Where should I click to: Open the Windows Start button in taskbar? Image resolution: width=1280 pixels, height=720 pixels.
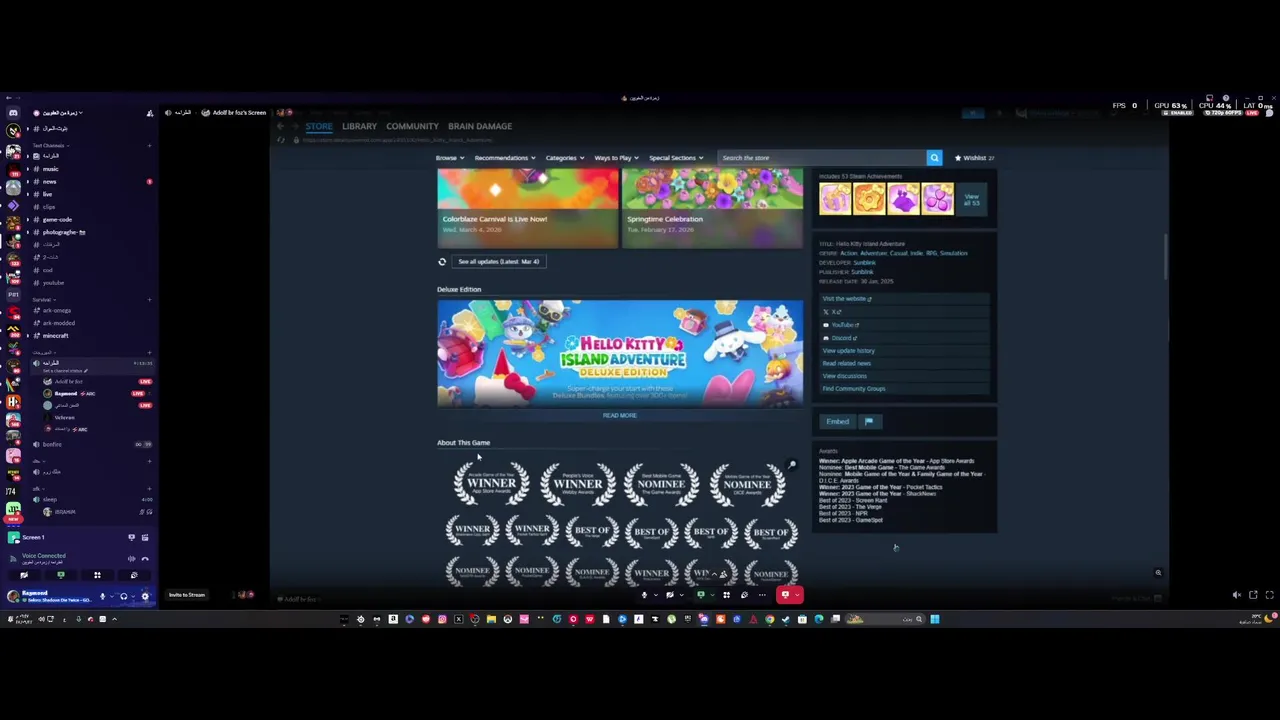click(935, 619)
